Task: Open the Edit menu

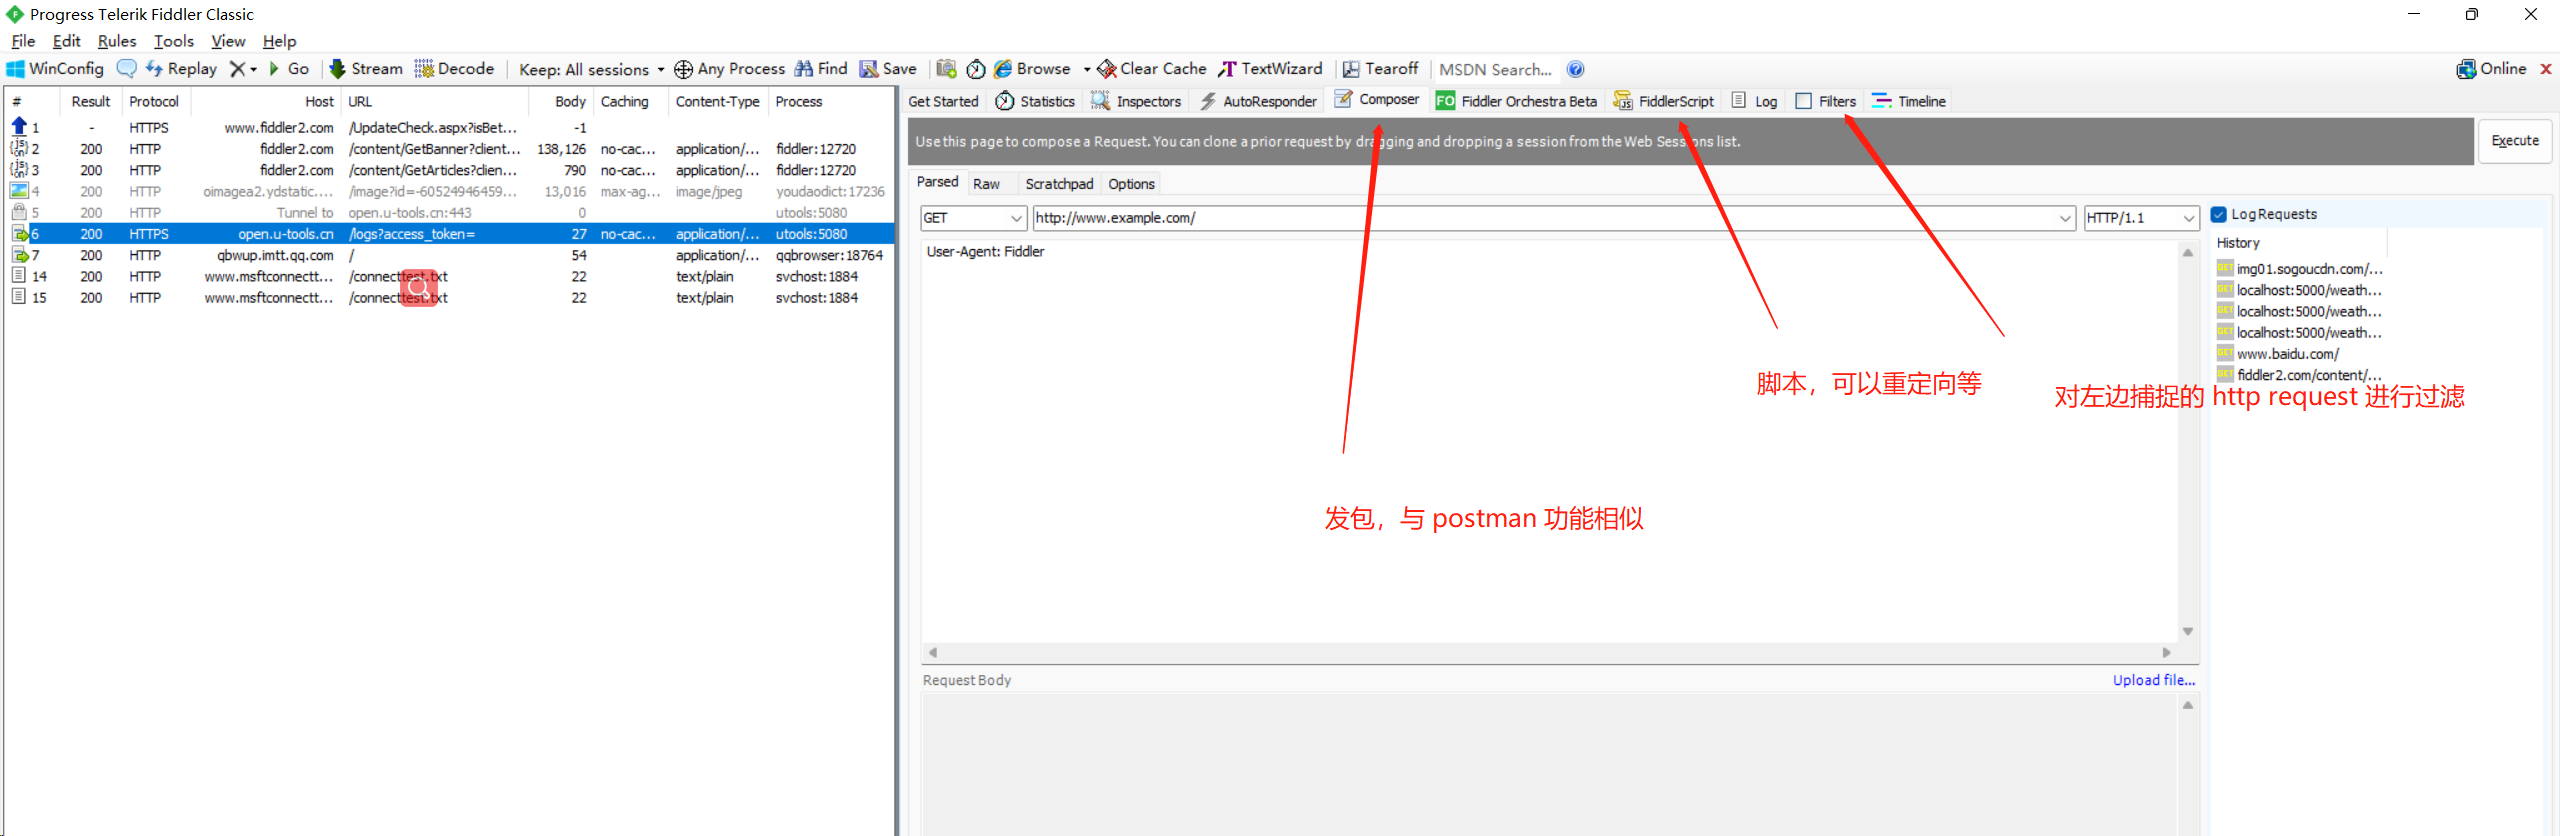Action: 67,41
